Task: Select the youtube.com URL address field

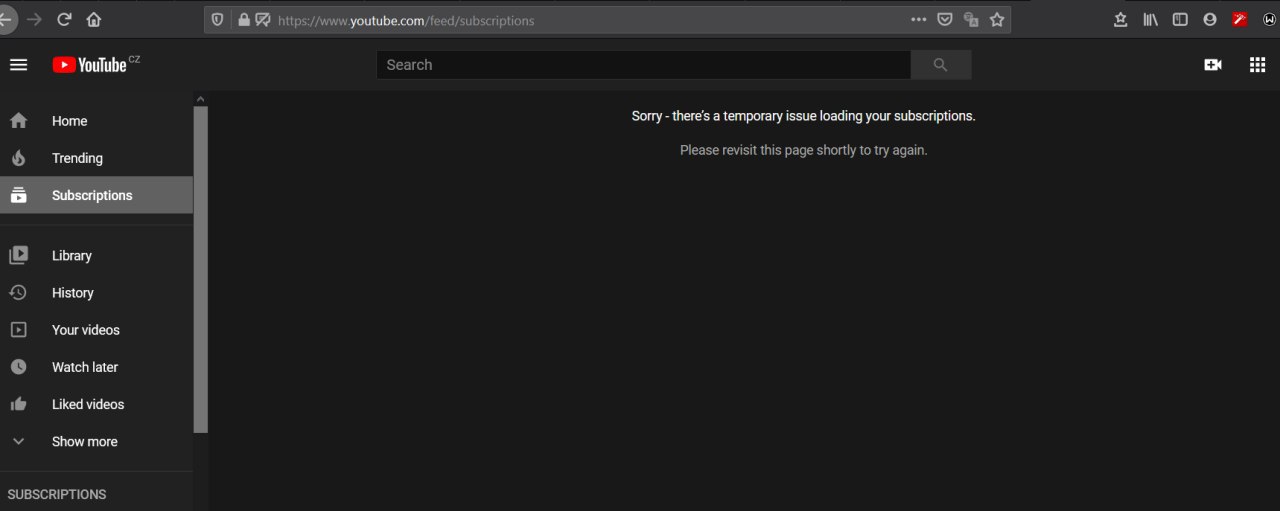Action: (x=590, y=20)
